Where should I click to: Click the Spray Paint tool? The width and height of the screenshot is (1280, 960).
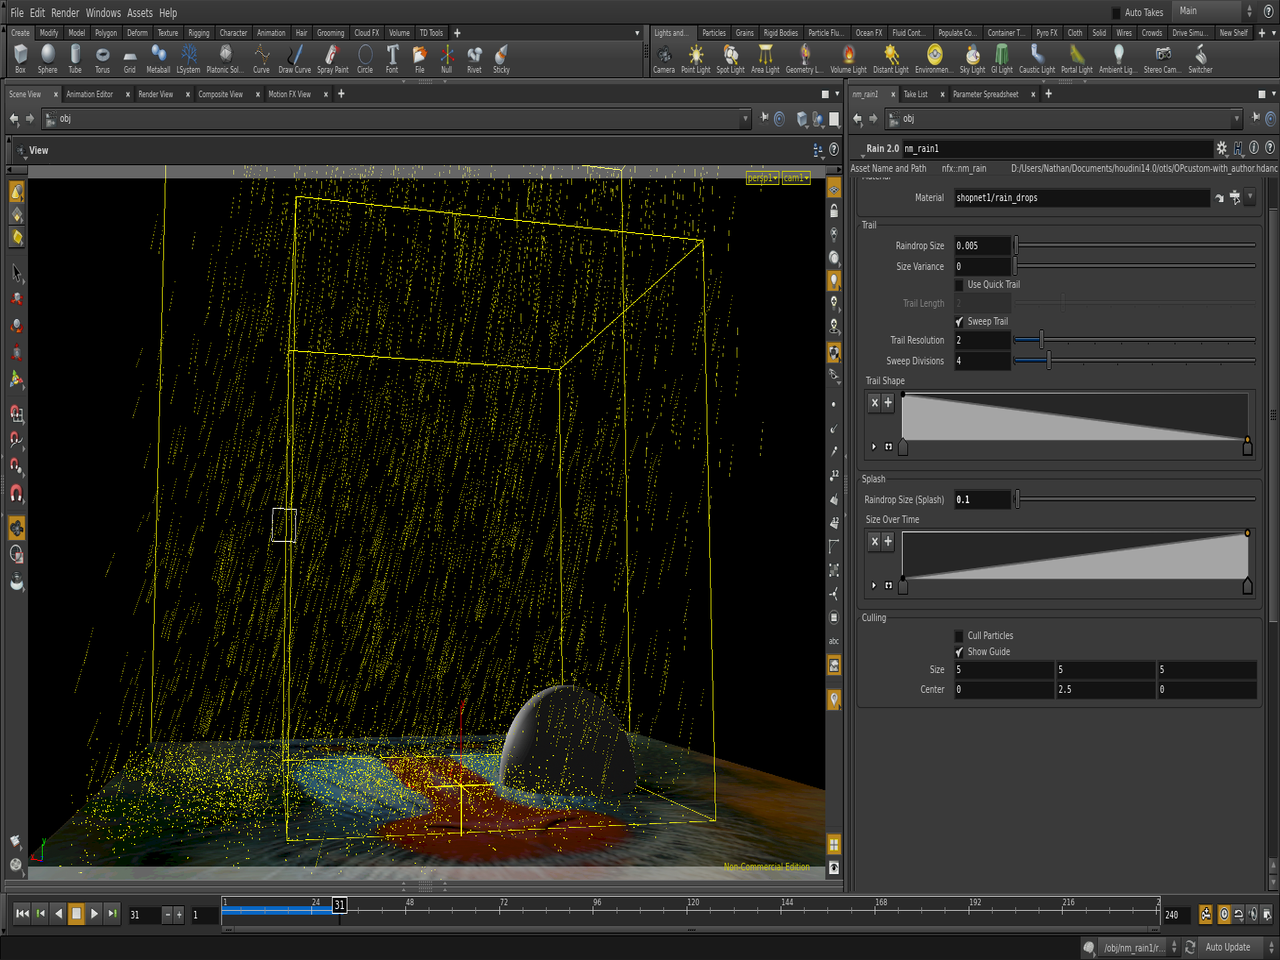click(332, 56)
